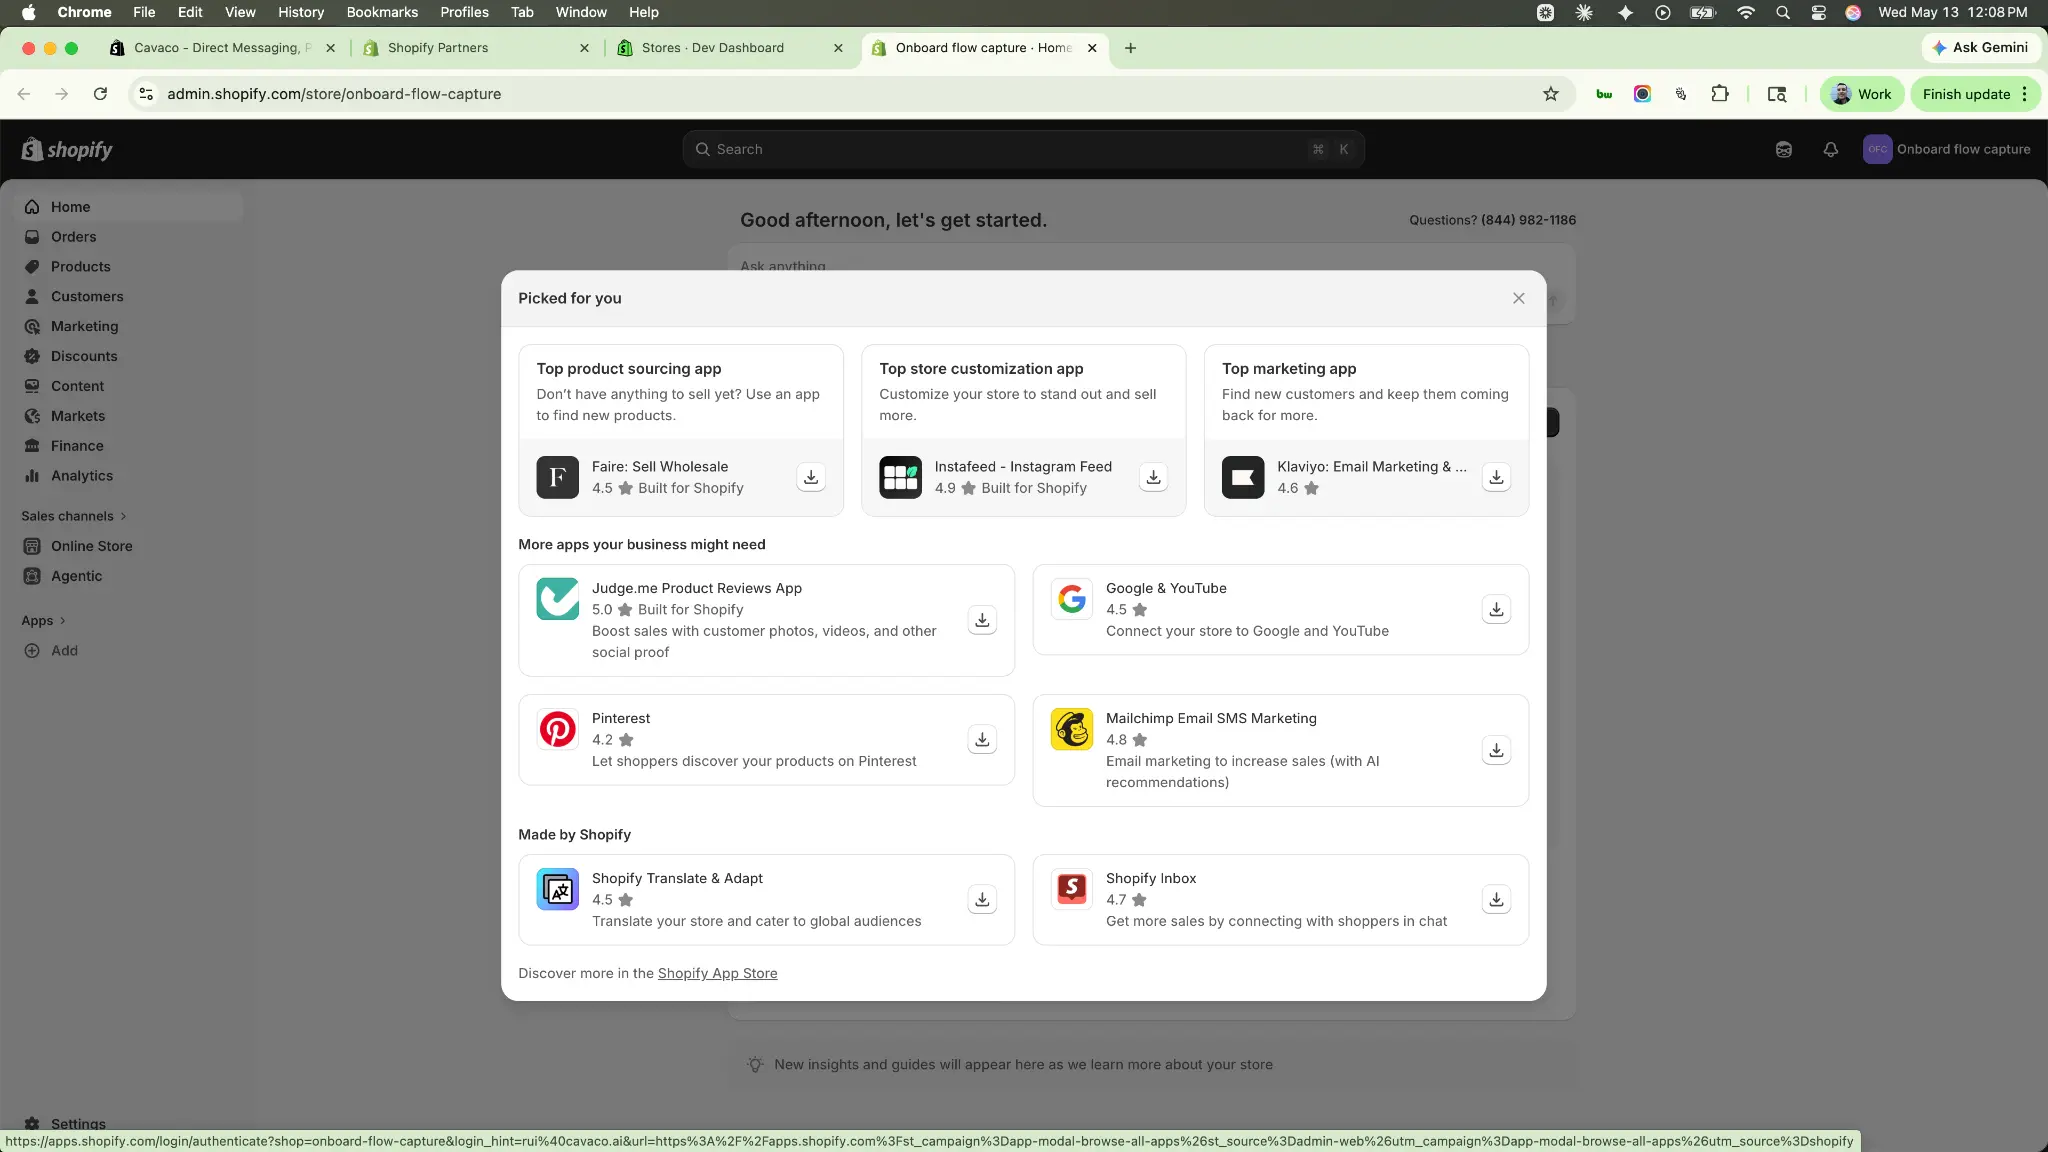Viewport: 2048px width, 1152px height.
Task: Open Home in the sidebar
Action: (x=130, y=207)
